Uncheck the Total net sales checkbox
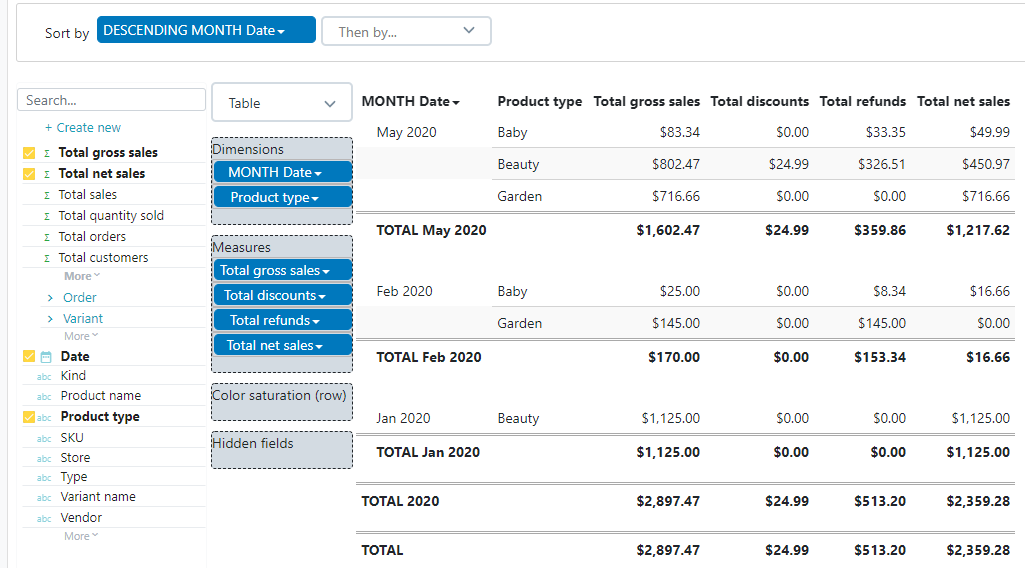 29,174
